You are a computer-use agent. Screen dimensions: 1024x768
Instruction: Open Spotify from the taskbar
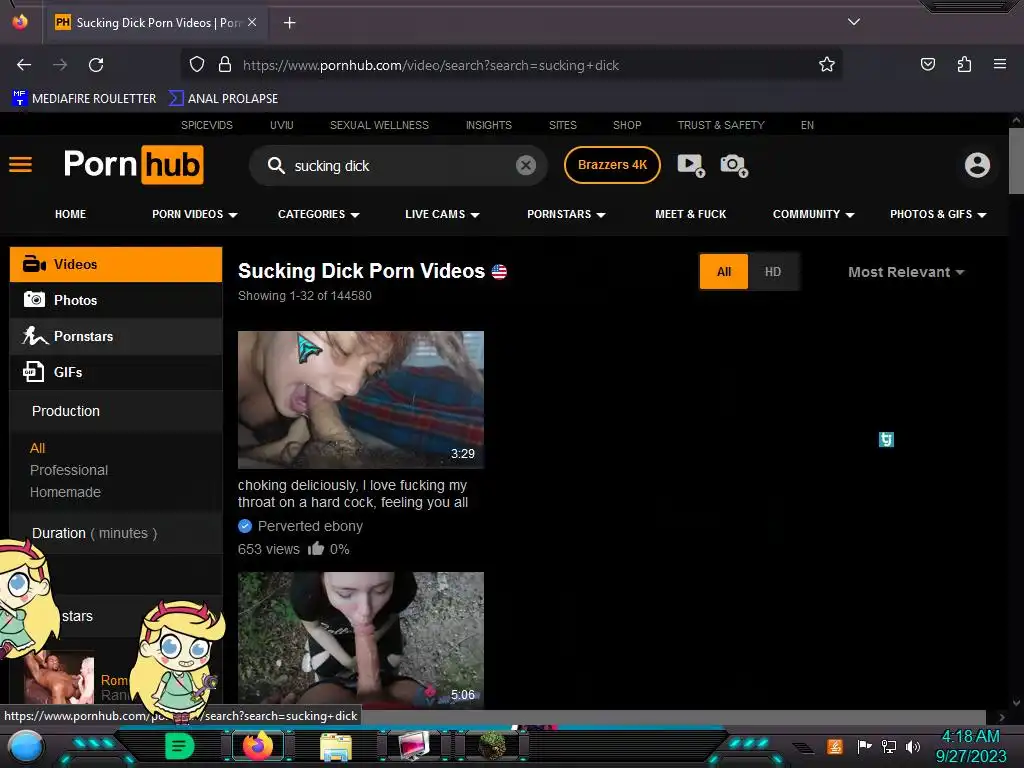coord(180,746)
